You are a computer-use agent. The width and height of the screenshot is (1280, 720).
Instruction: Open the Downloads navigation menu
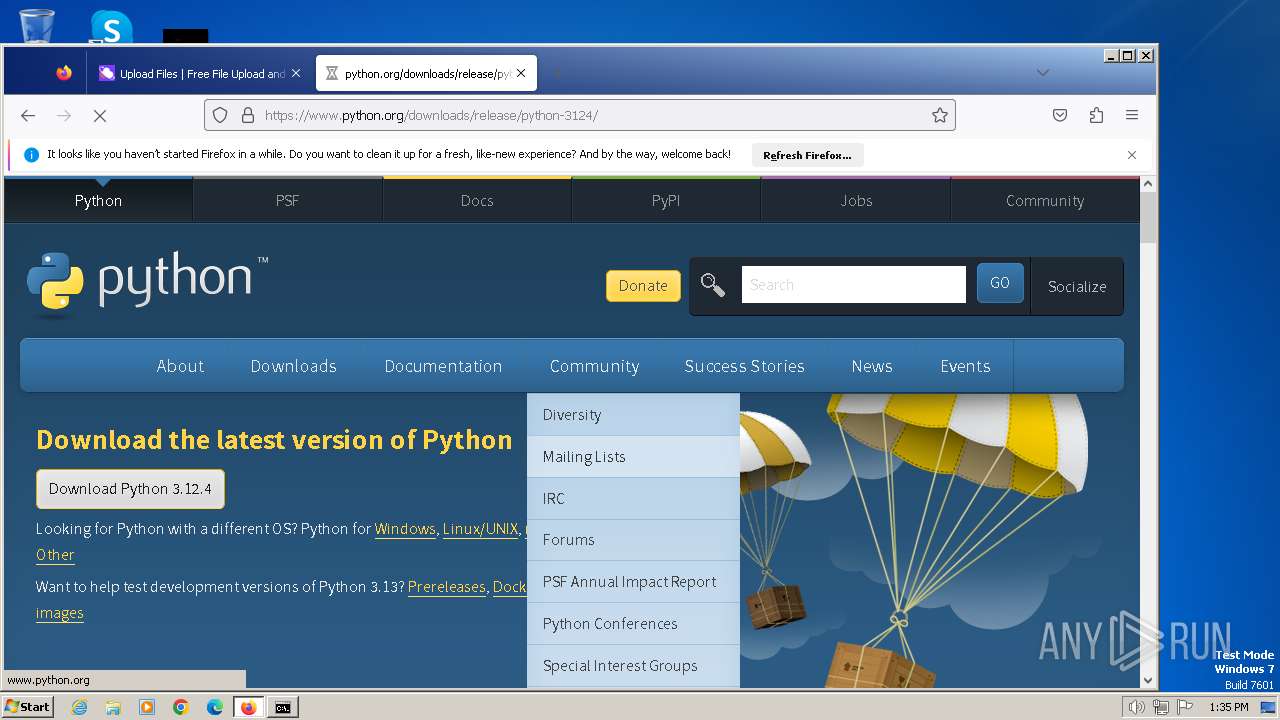(293, 366)
